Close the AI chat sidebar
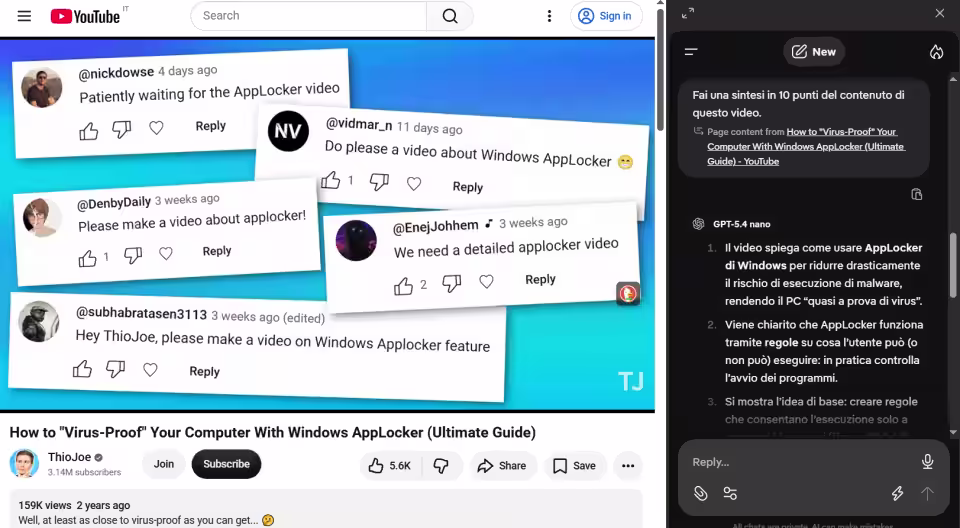This screenshot has width=960, height=528. [x=939, y=13]
